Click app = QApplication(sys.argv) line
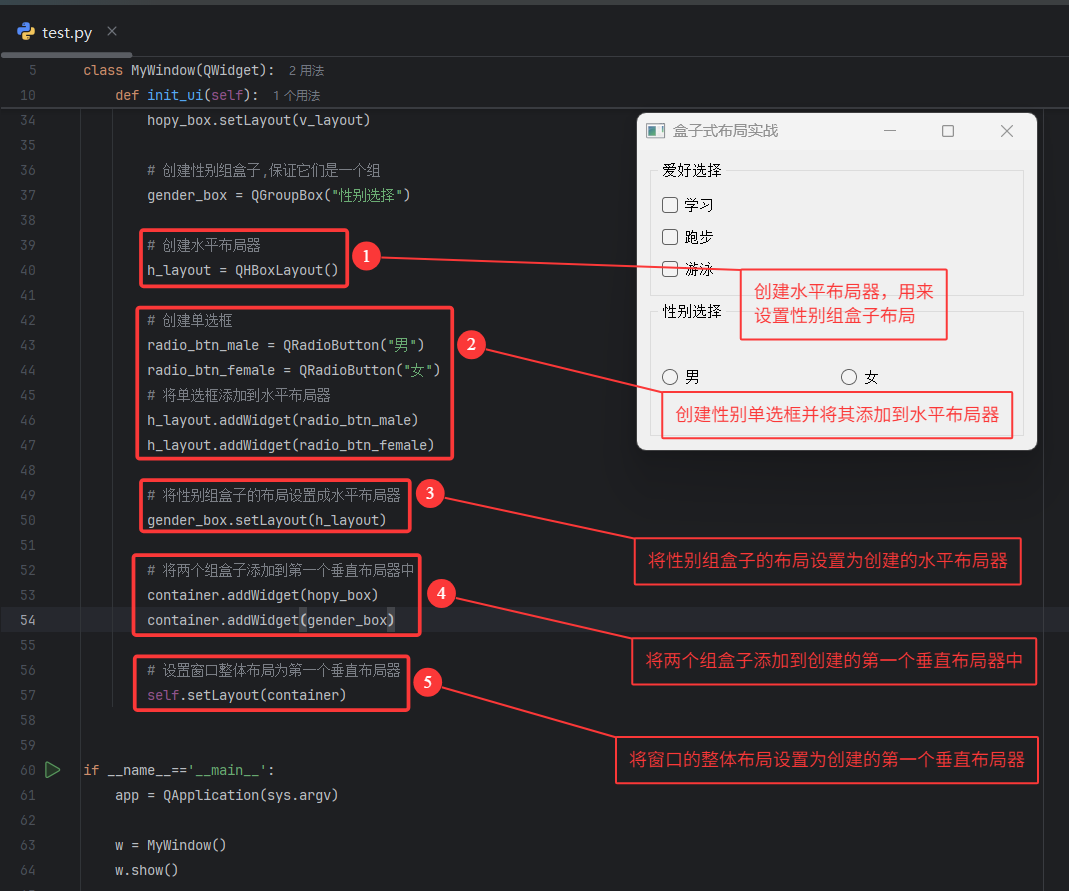Image resolution: width=1069 pixels, height=891 pixels. coord(227,795)
